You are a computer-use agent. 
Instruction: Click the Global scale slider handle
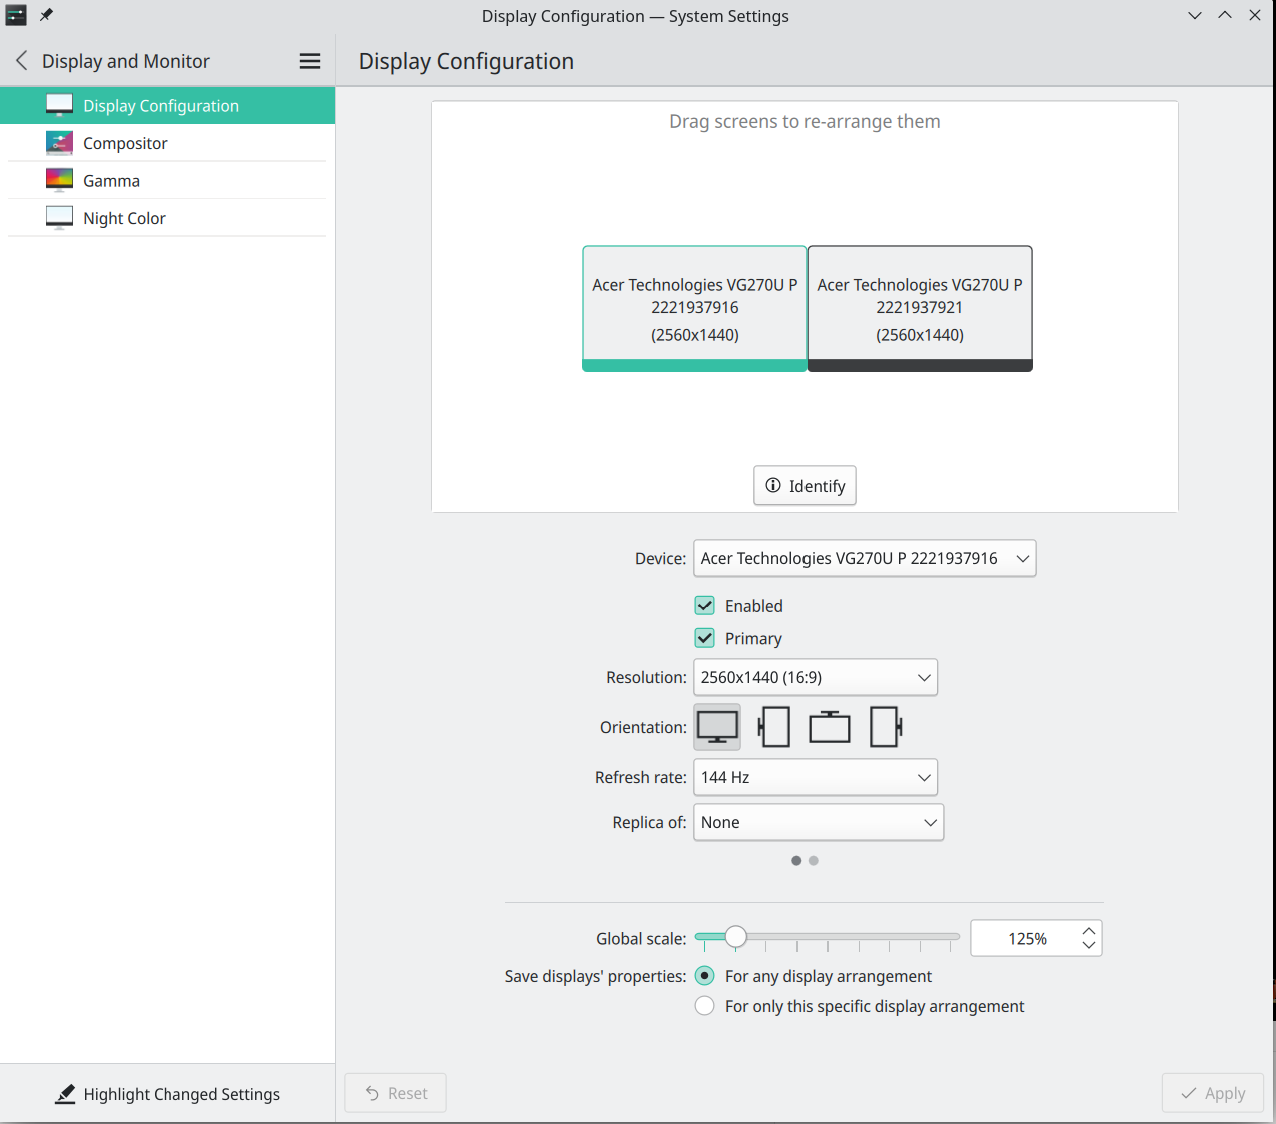736,937
